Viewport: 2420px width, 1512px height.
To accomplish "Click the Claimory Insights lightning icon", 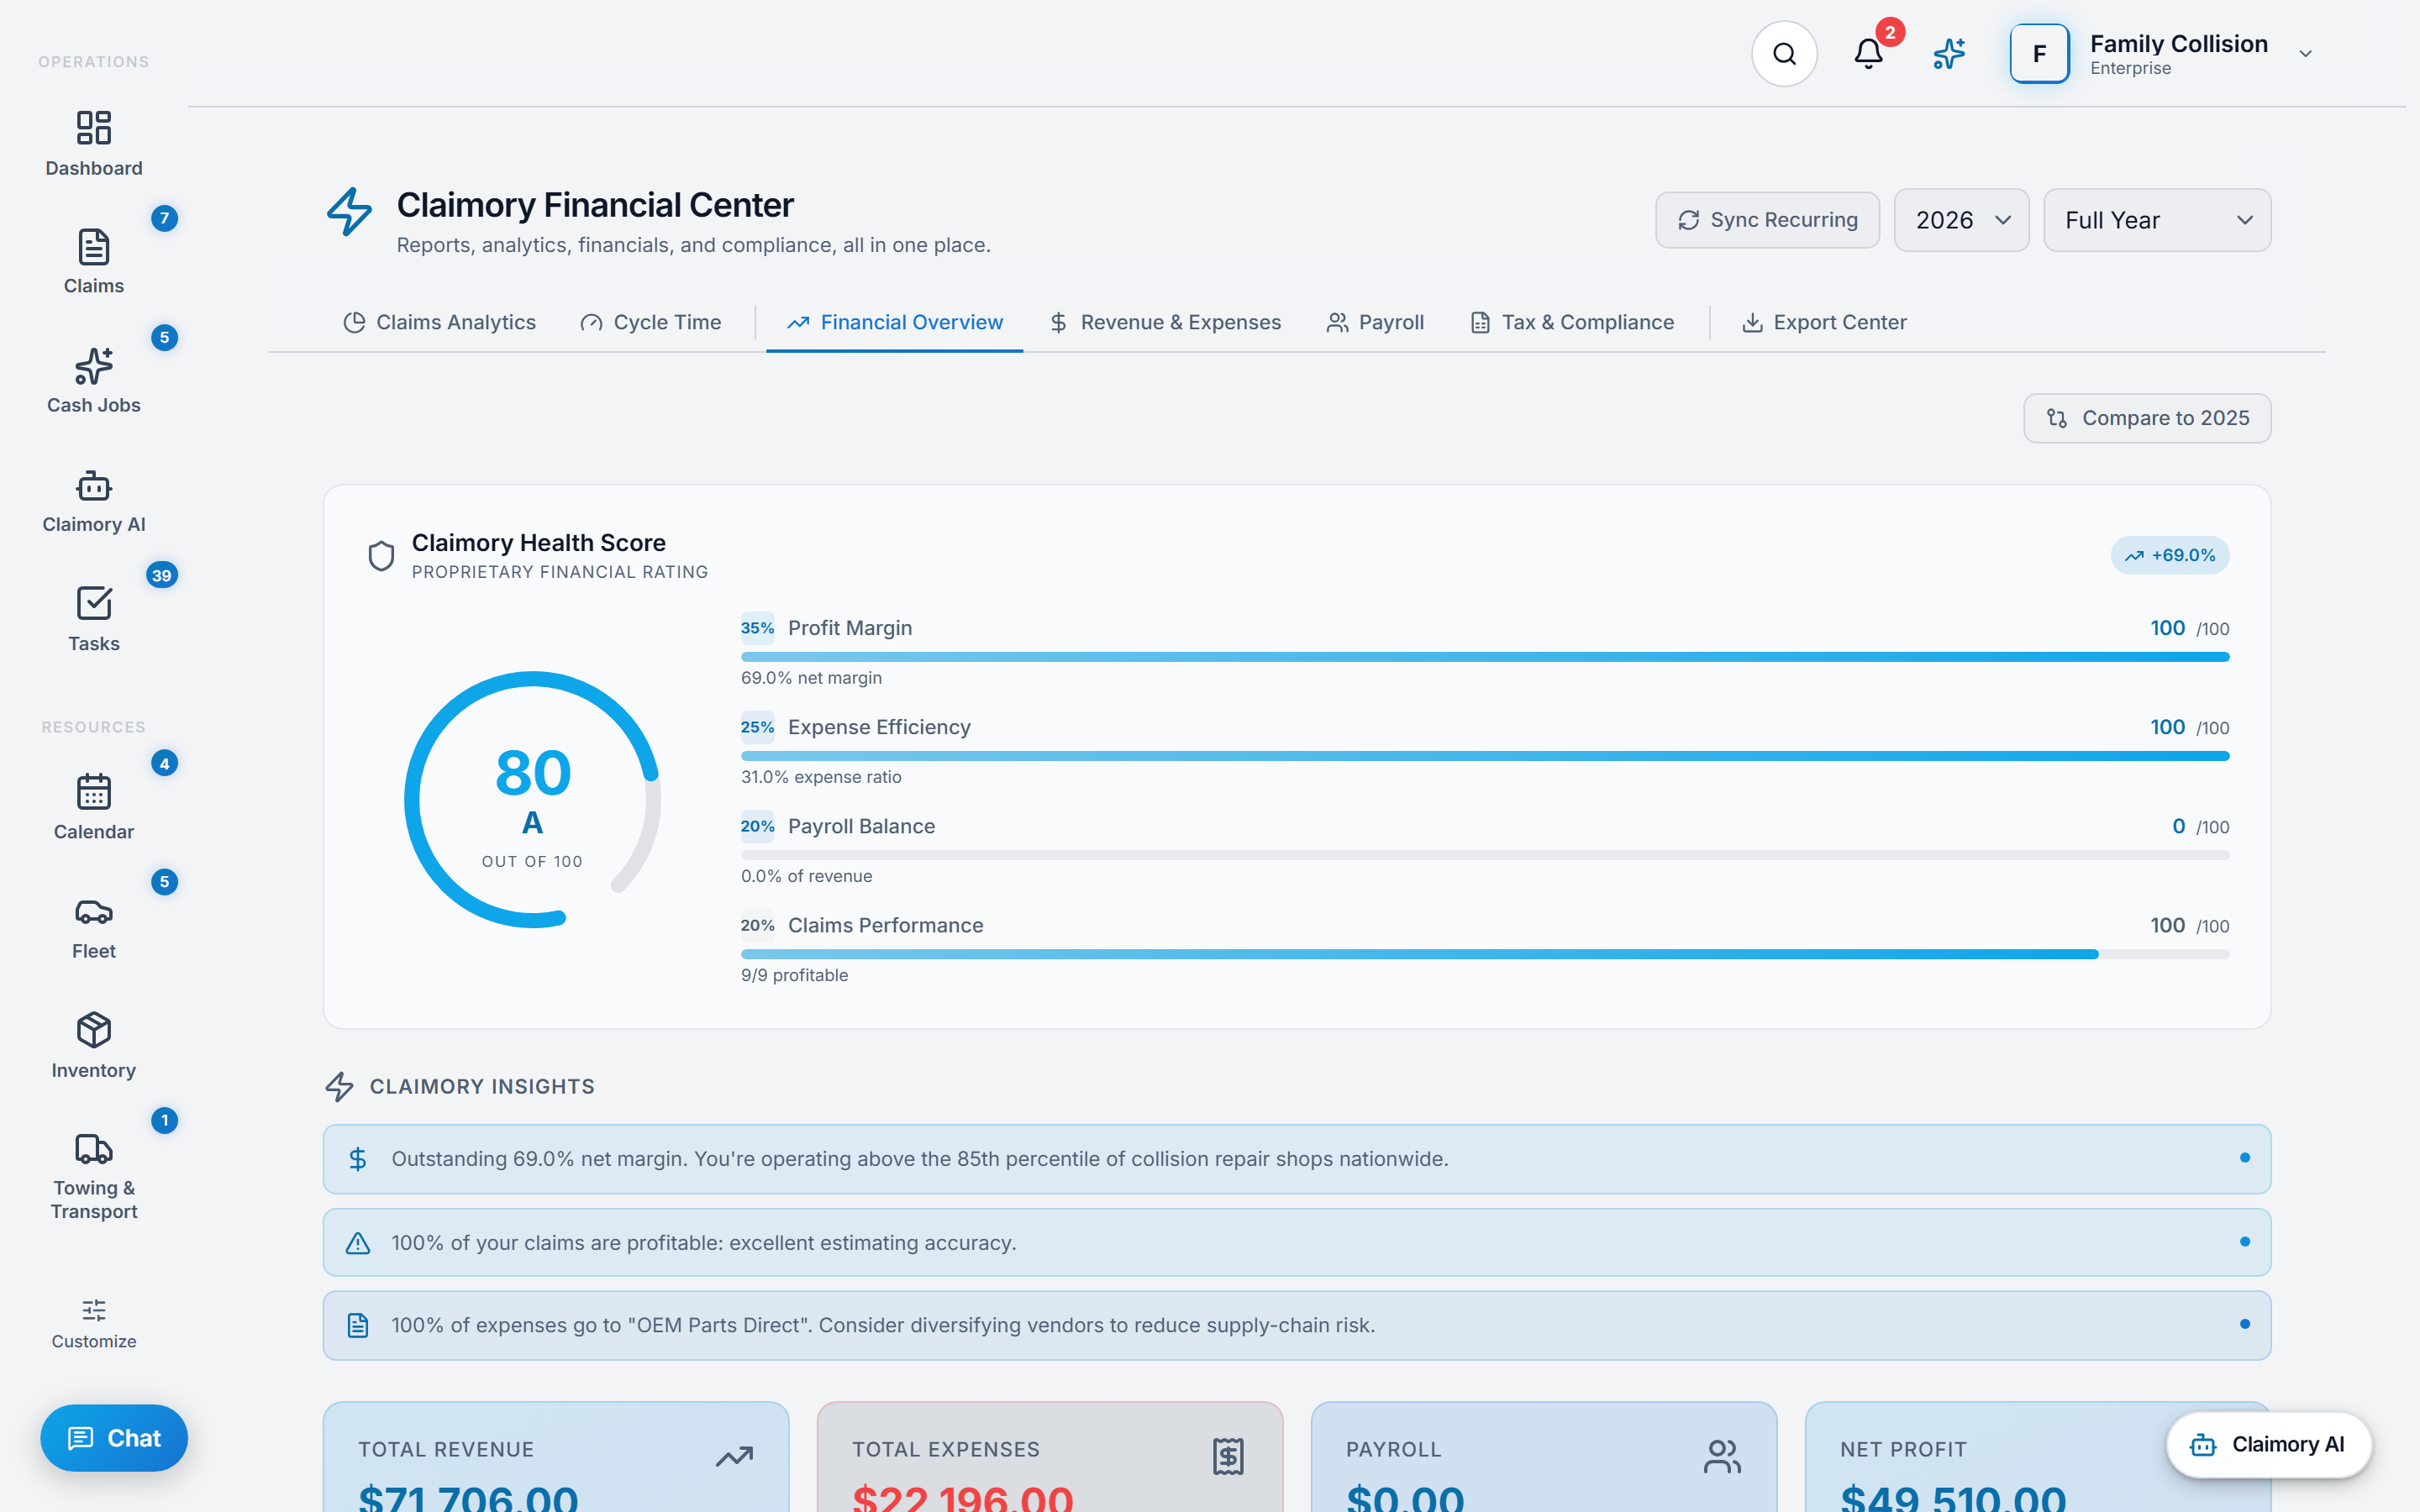I will 340,1087.
